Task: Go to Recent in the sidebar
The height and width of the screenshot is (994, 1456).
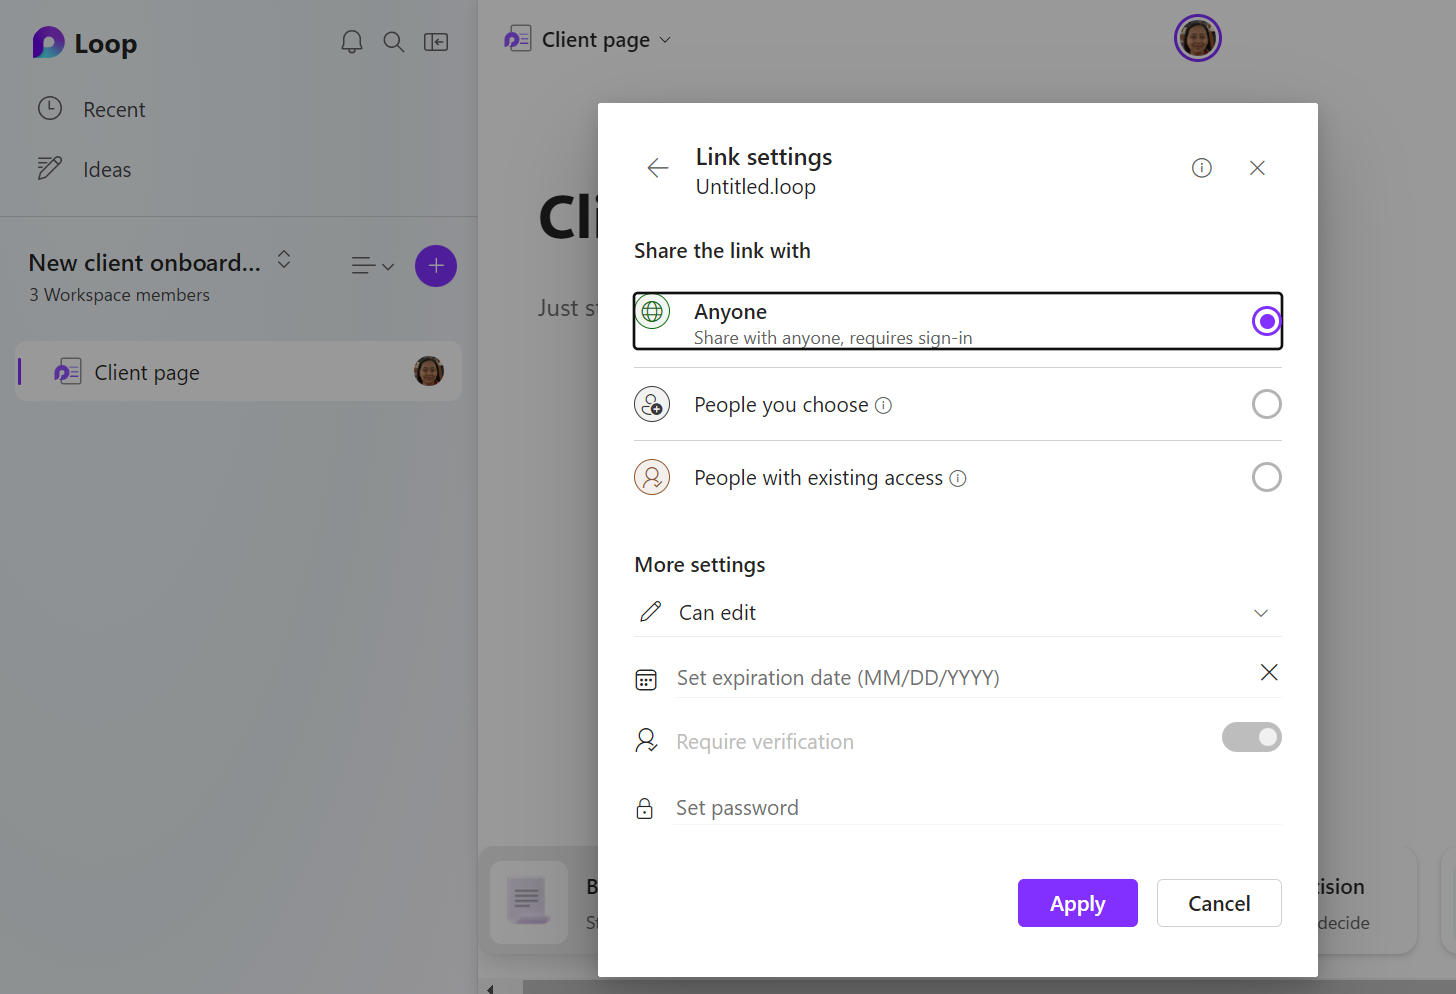Action: click(114, 109)
